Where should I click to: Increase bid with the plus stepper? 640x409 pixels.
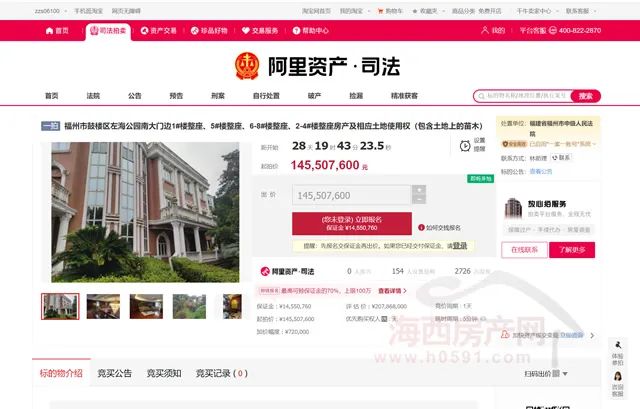coord(419,190)
